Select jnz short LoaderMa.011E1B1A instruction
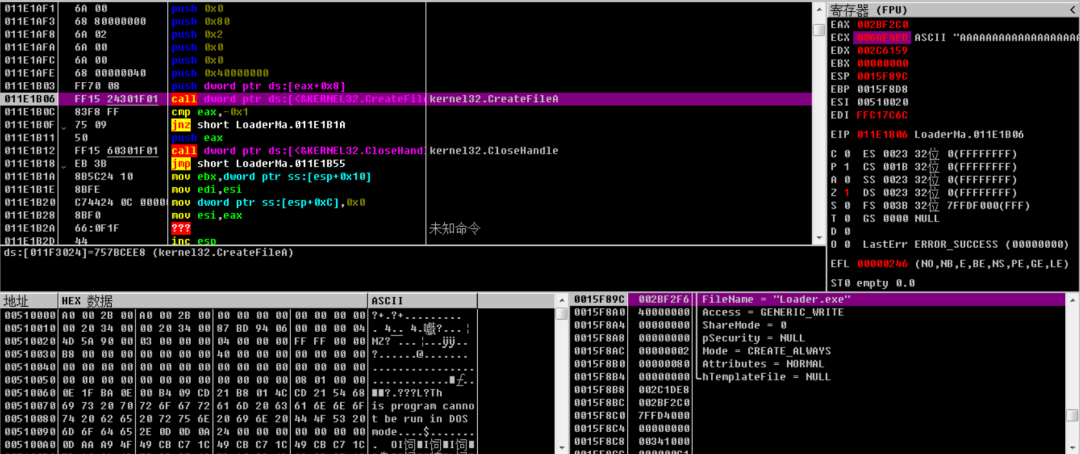 258,125
